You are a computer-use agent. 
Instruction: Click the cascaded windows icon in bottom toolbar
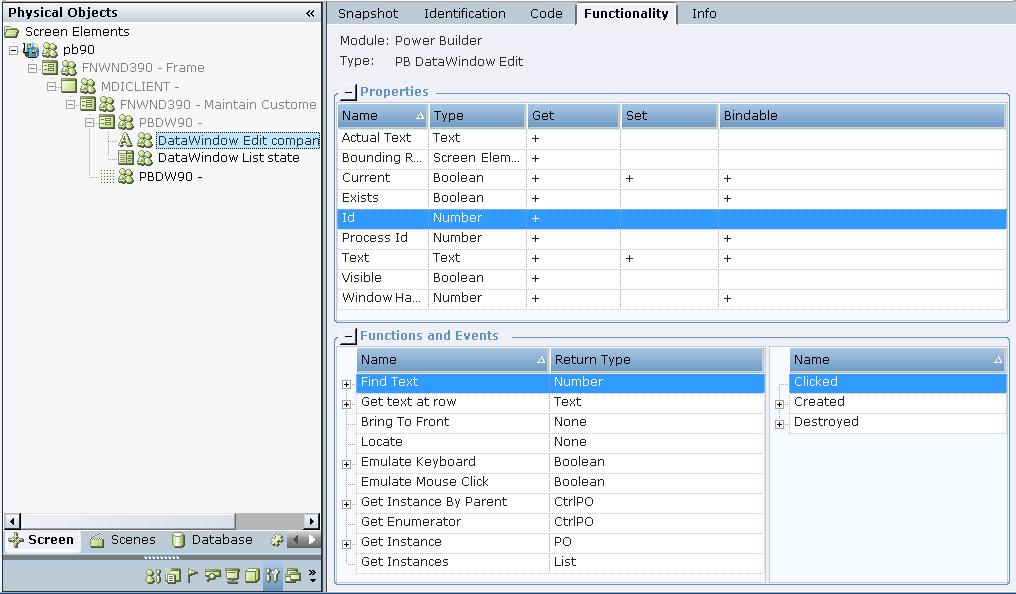(293, 576)
